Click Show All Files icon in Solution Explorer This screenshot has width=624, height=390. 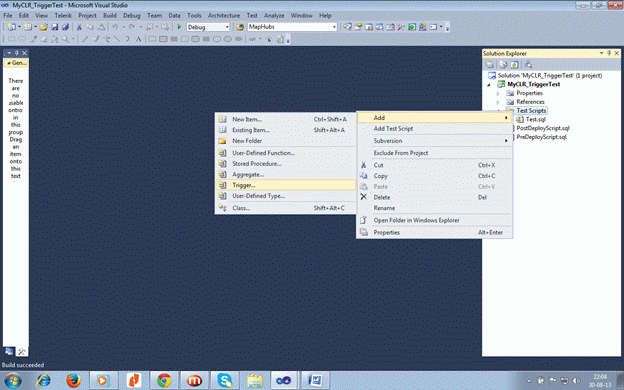point(503,64)
